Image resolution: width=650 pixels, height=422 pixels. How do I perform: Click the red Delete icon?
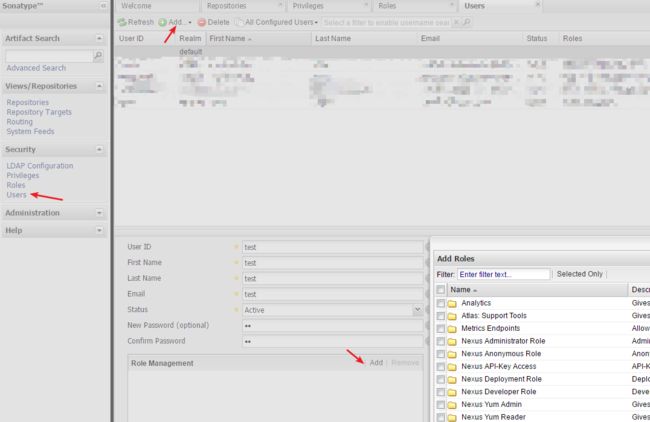pos(202,22)
